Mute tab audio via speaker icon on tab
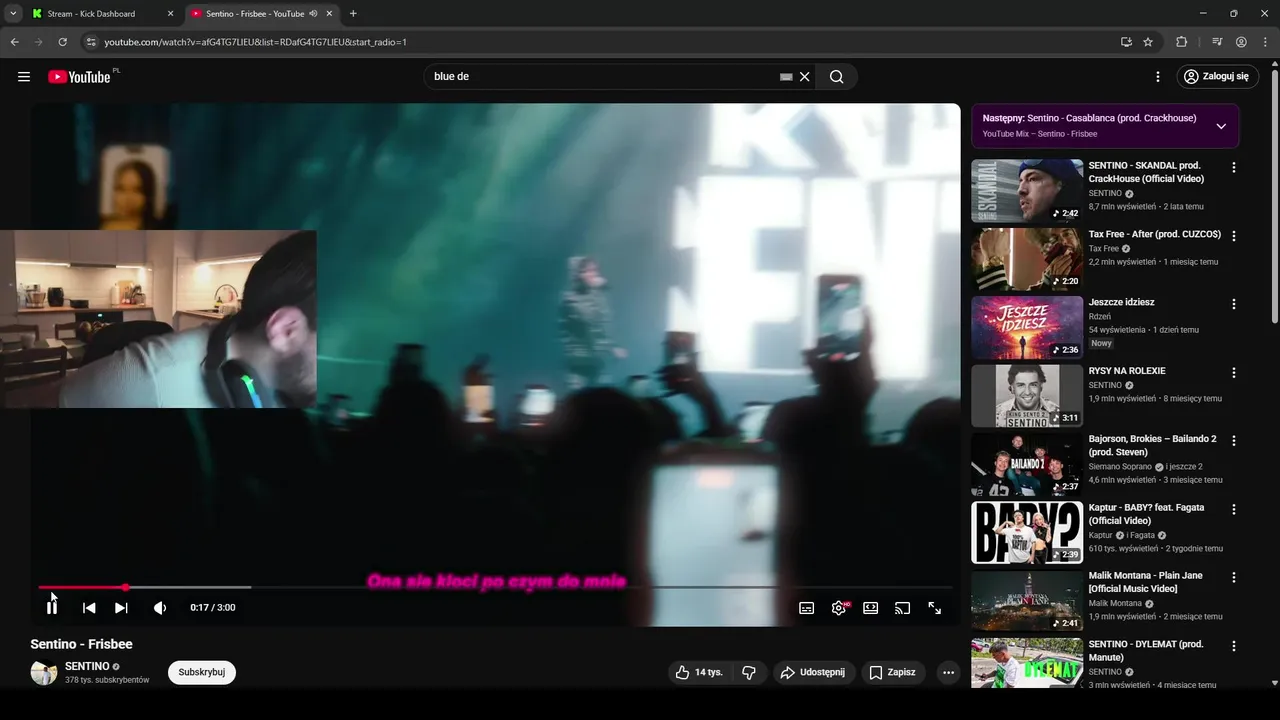This screenshot has height=720, width=1280. pyautogui.click(x=313, y=14)
